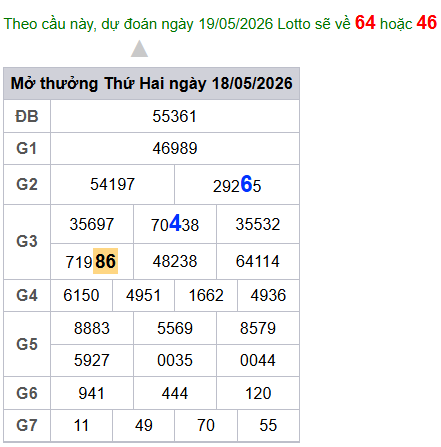Click the G3 number 64114

coord(258,261)
